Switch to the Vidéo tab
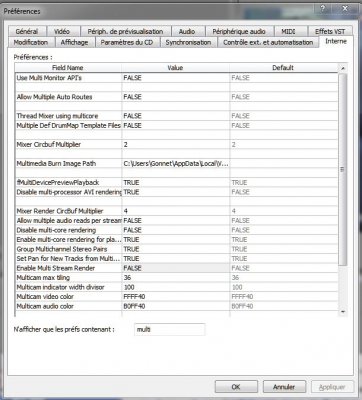The height and width of the screenshot is (400, 362). point(62,31)
